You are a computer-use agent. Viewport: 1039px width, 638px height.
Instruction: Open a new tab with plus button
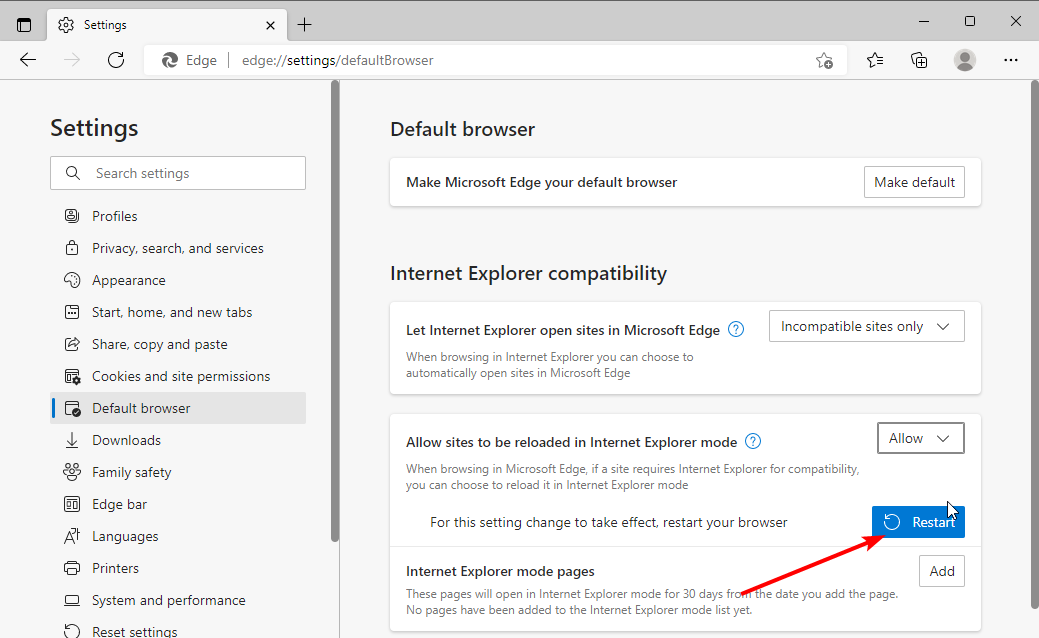click(x=304, y=25)
